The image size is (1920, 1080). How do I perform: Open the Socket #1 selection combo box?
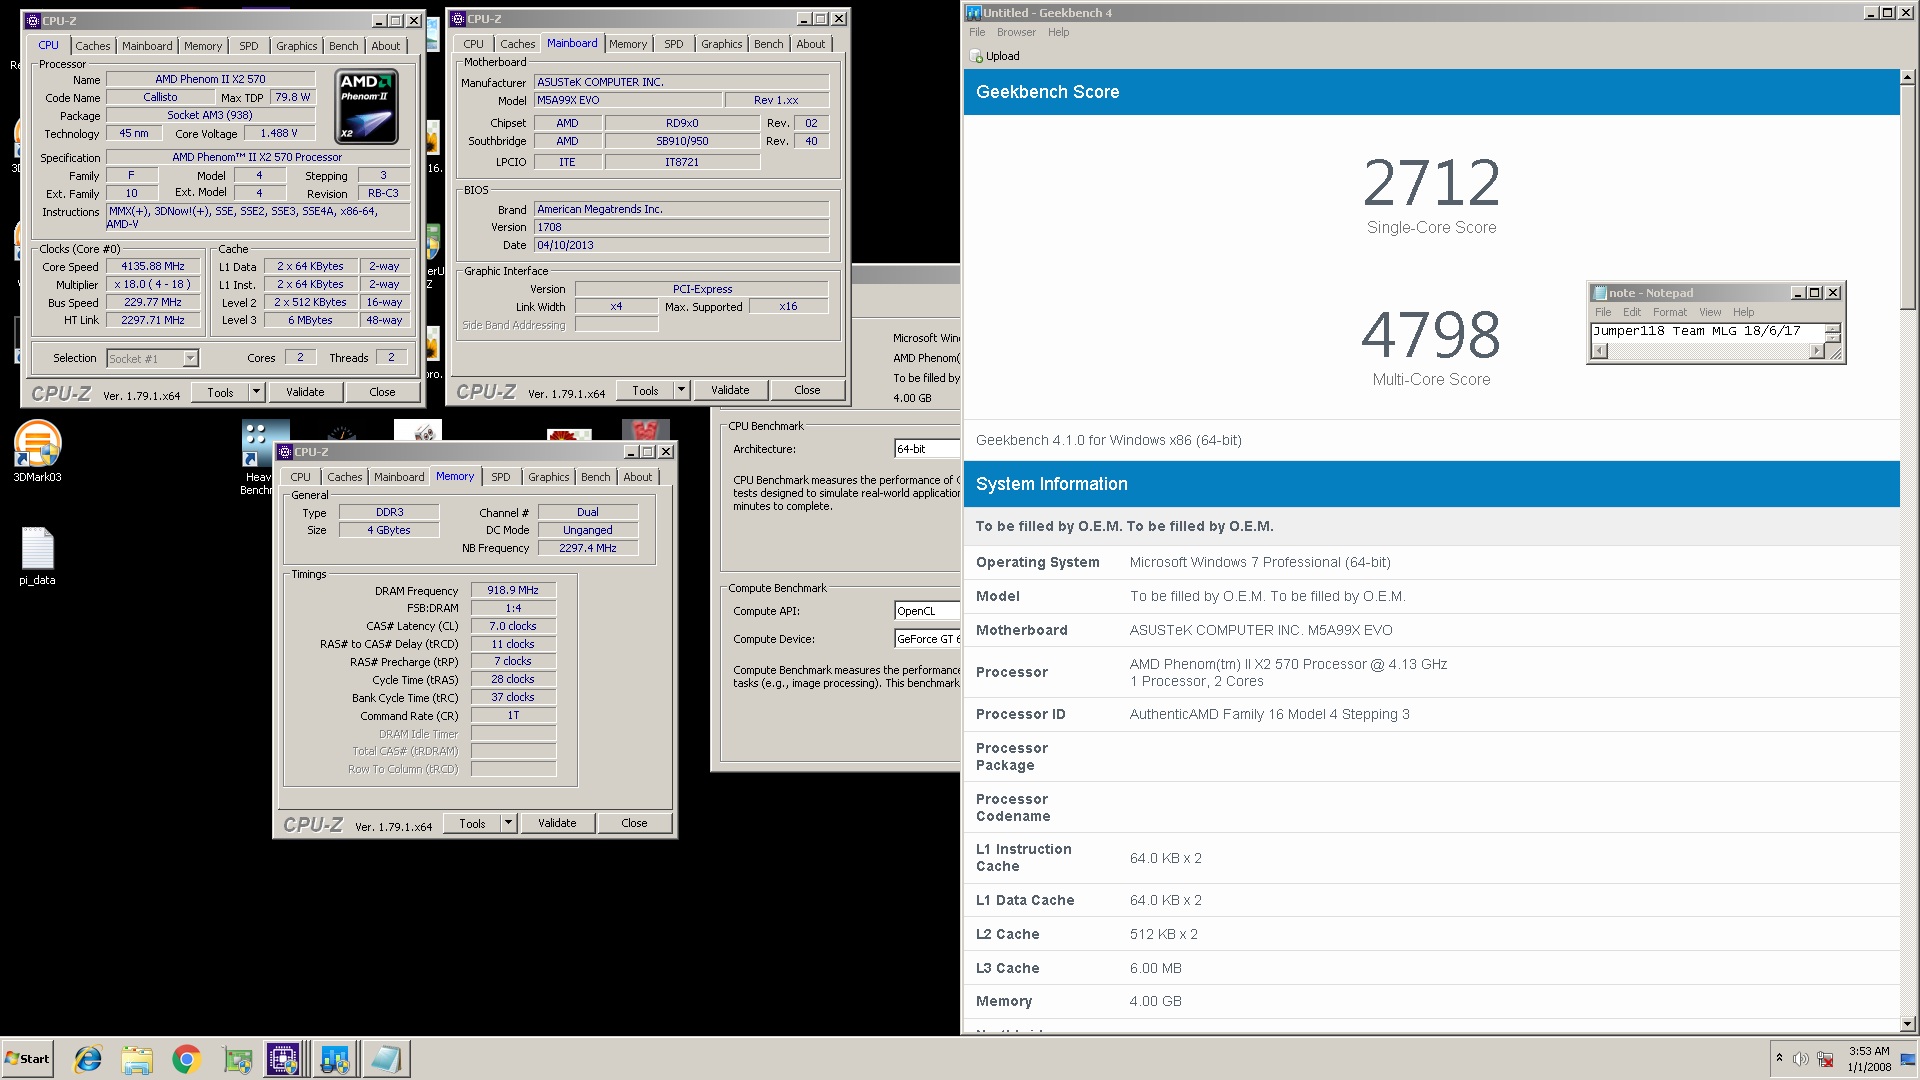[x=153, y=358]
